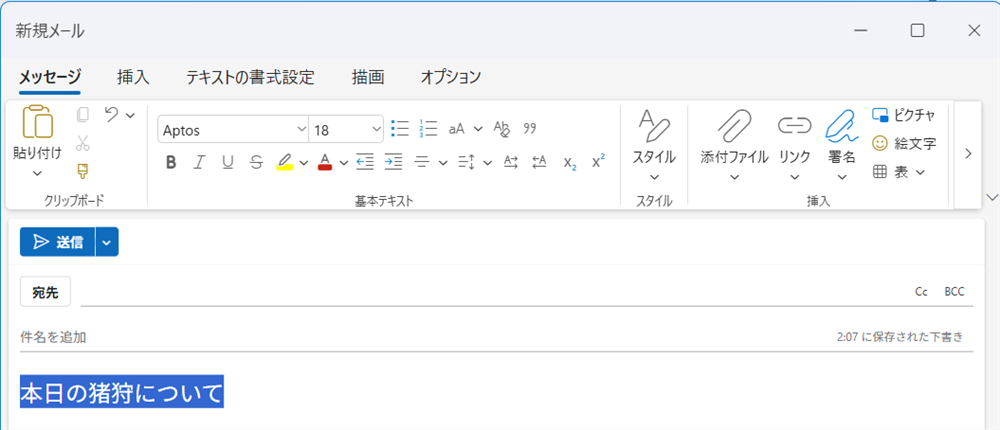Viewport: 1000px width, 430px height.
Task: Click the Signature pen icon
Action: (x=842, y=125)
